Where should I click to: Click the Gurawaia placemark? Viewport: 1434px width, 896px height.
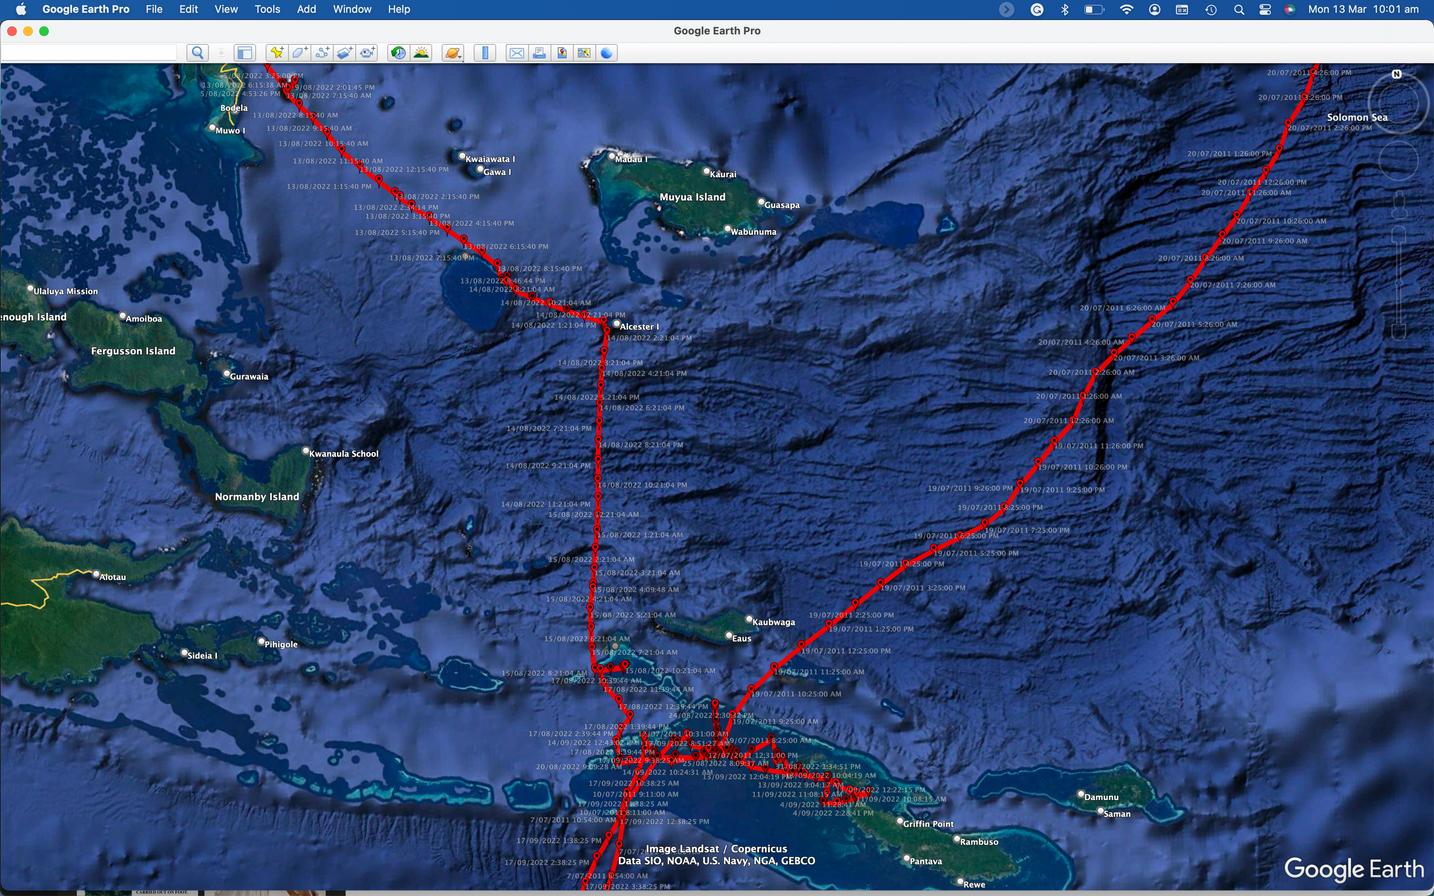coord(246,376)
